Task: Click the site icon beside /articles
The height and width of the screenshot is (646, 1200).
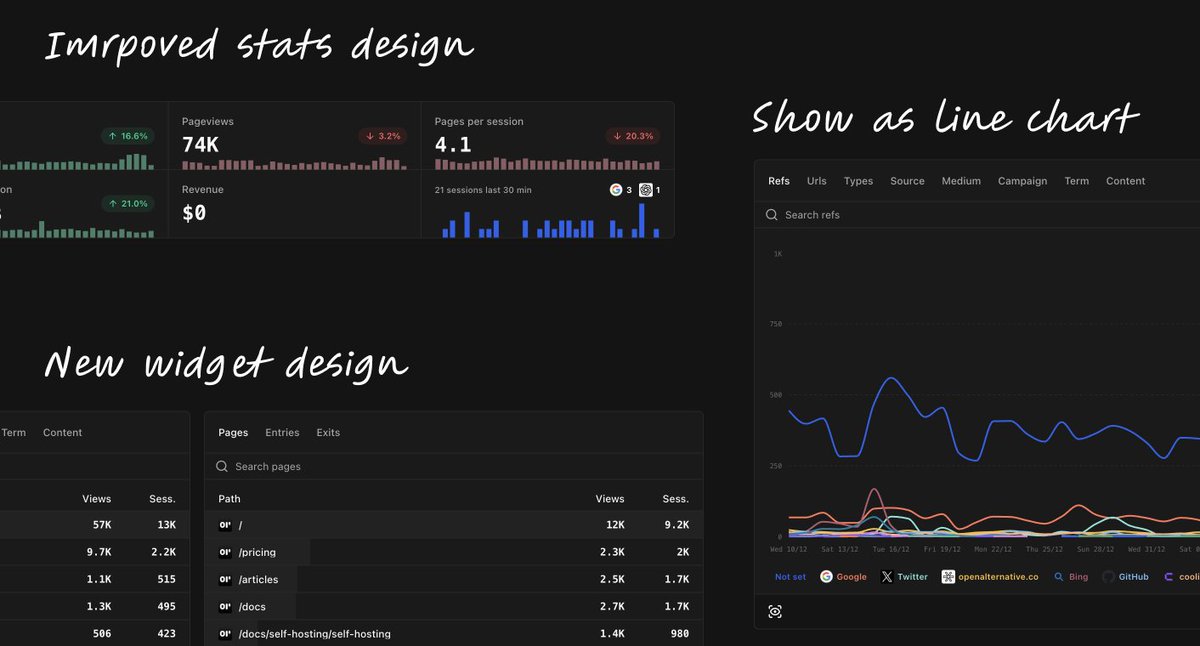Action: tap(225, 579)
